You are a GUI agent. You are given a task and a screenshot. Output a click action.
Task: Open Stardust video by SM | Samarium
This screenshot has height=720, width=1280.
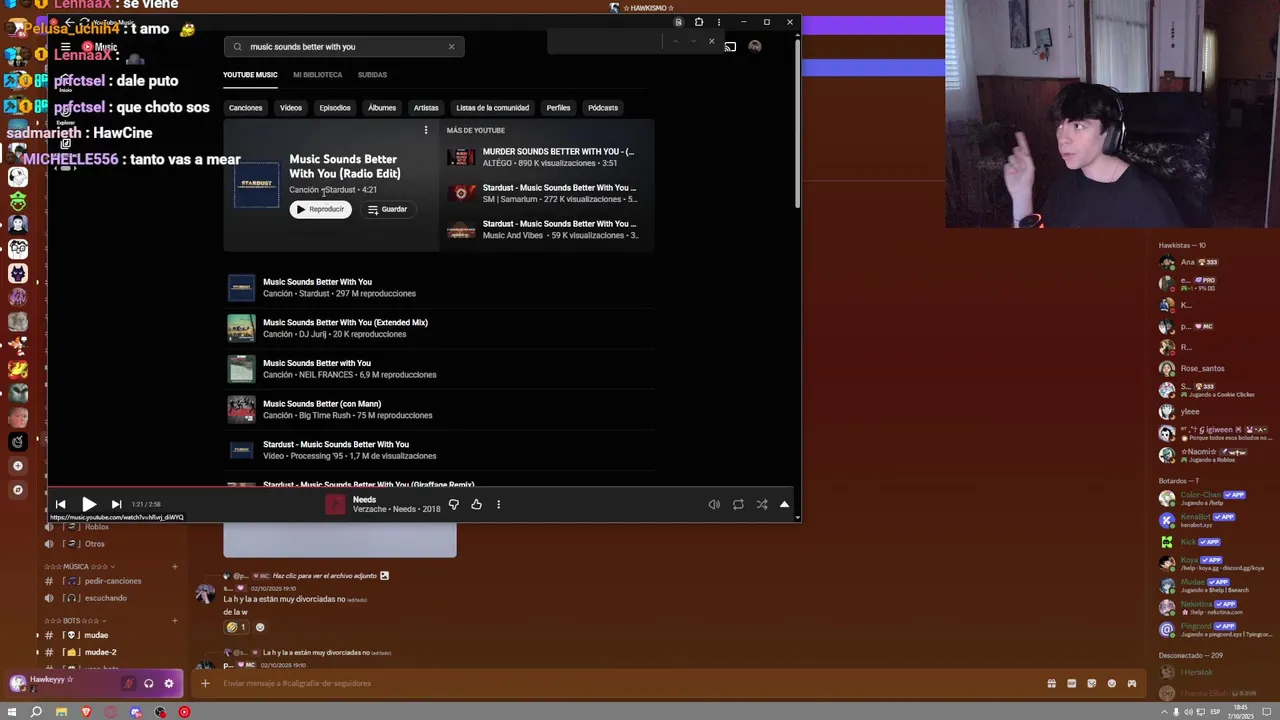point(548,193)
